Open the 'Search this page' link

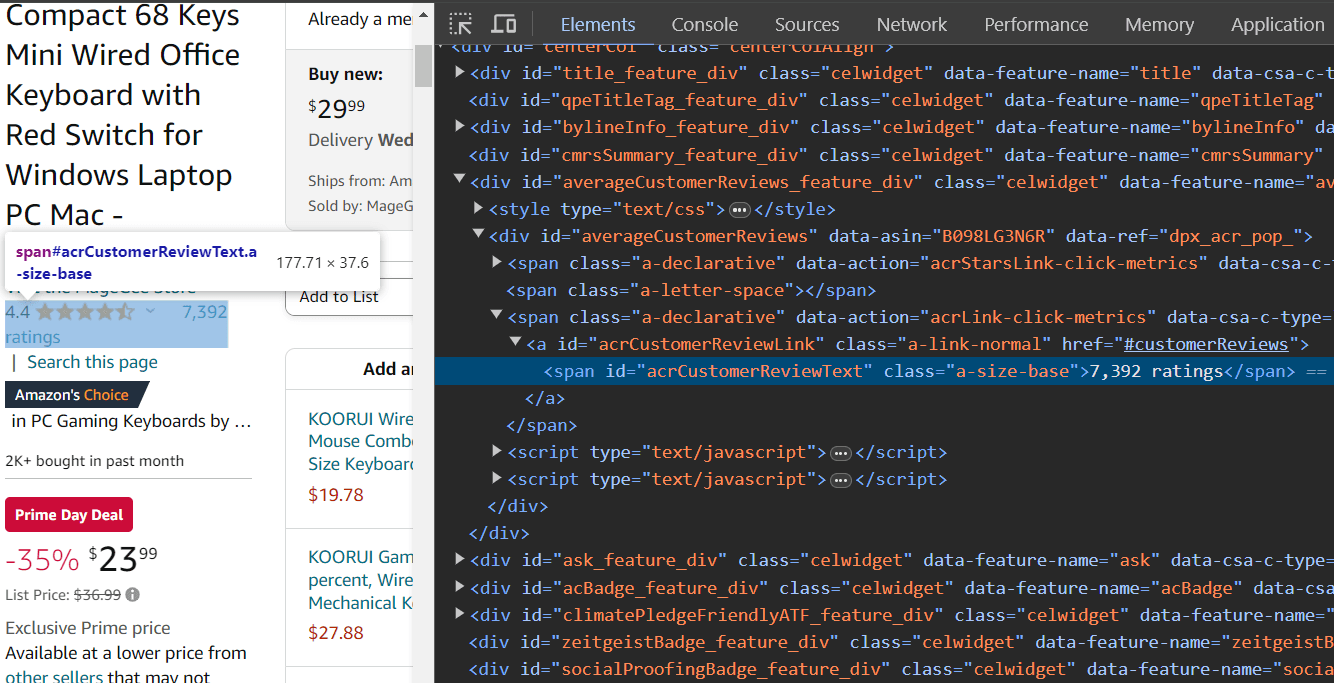coord(92,362)
